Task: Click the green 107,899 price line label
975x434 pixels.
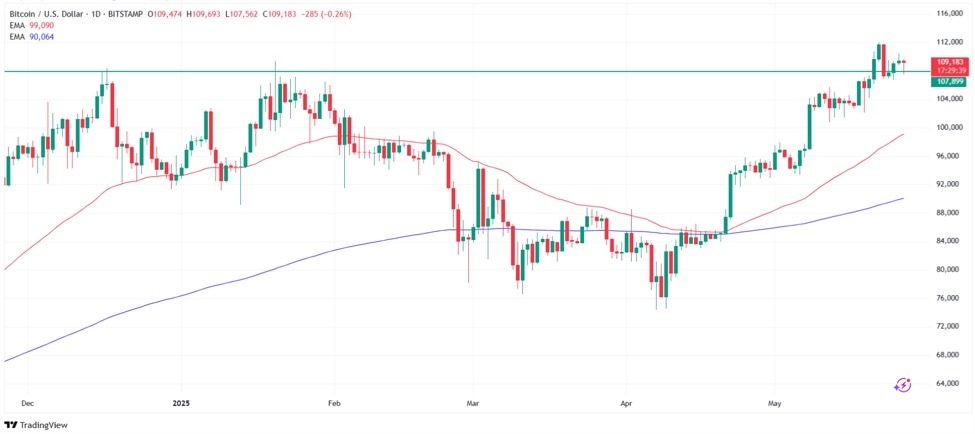Action: 948,81
